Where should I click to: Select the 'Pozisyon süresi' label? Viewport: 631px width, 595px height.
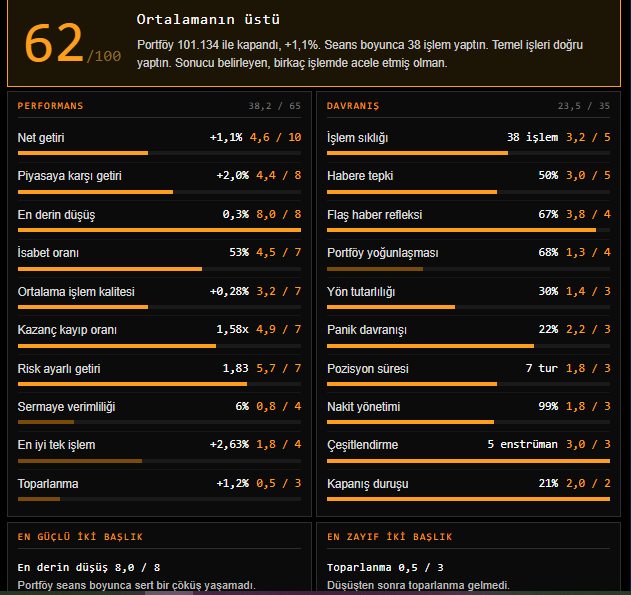(367, 369)
